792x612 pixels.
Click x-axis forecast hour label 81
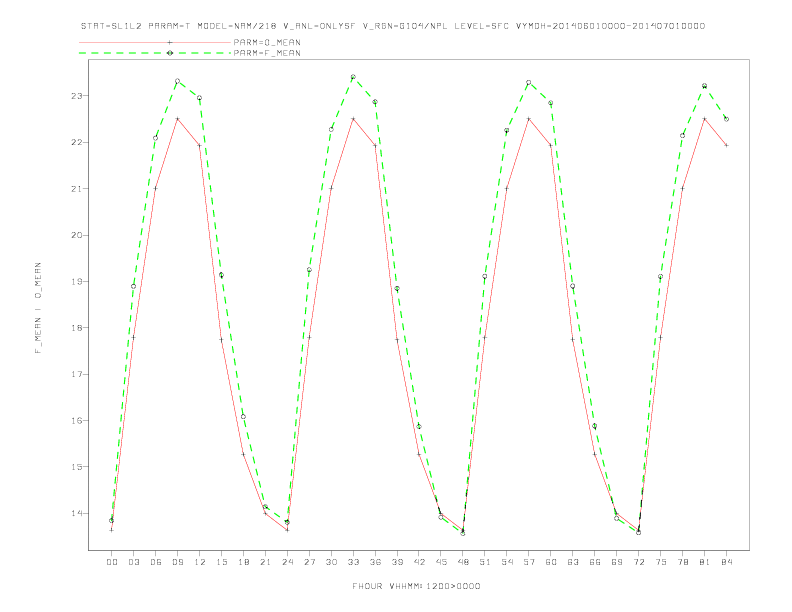coord(705,562)
